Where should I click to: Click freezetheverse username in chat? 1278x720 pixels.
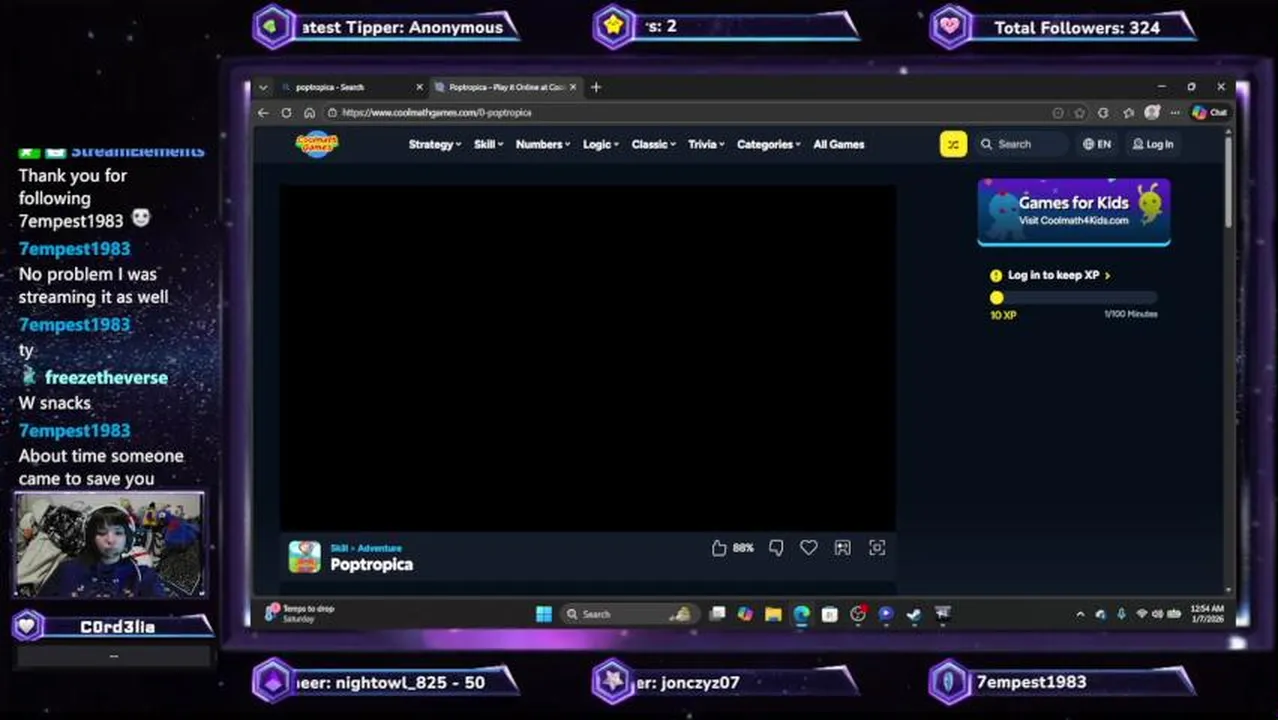point(106,378)
